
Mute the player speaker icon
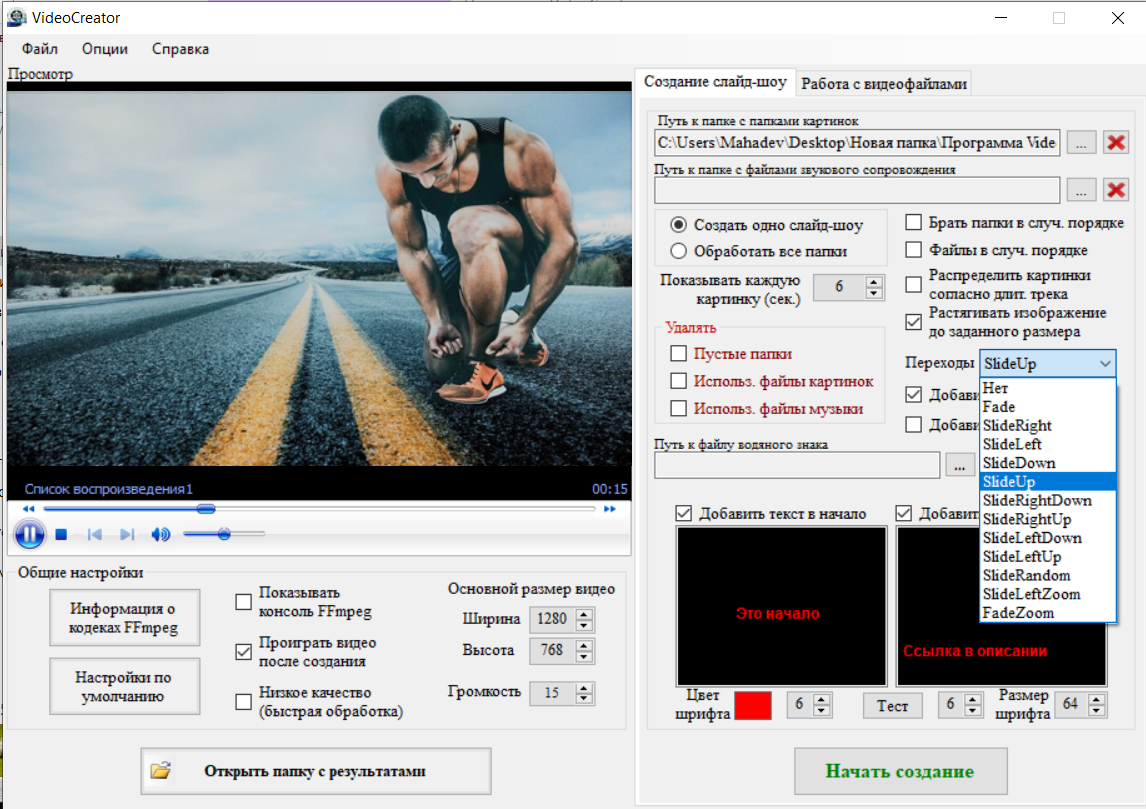coord(160,535)
